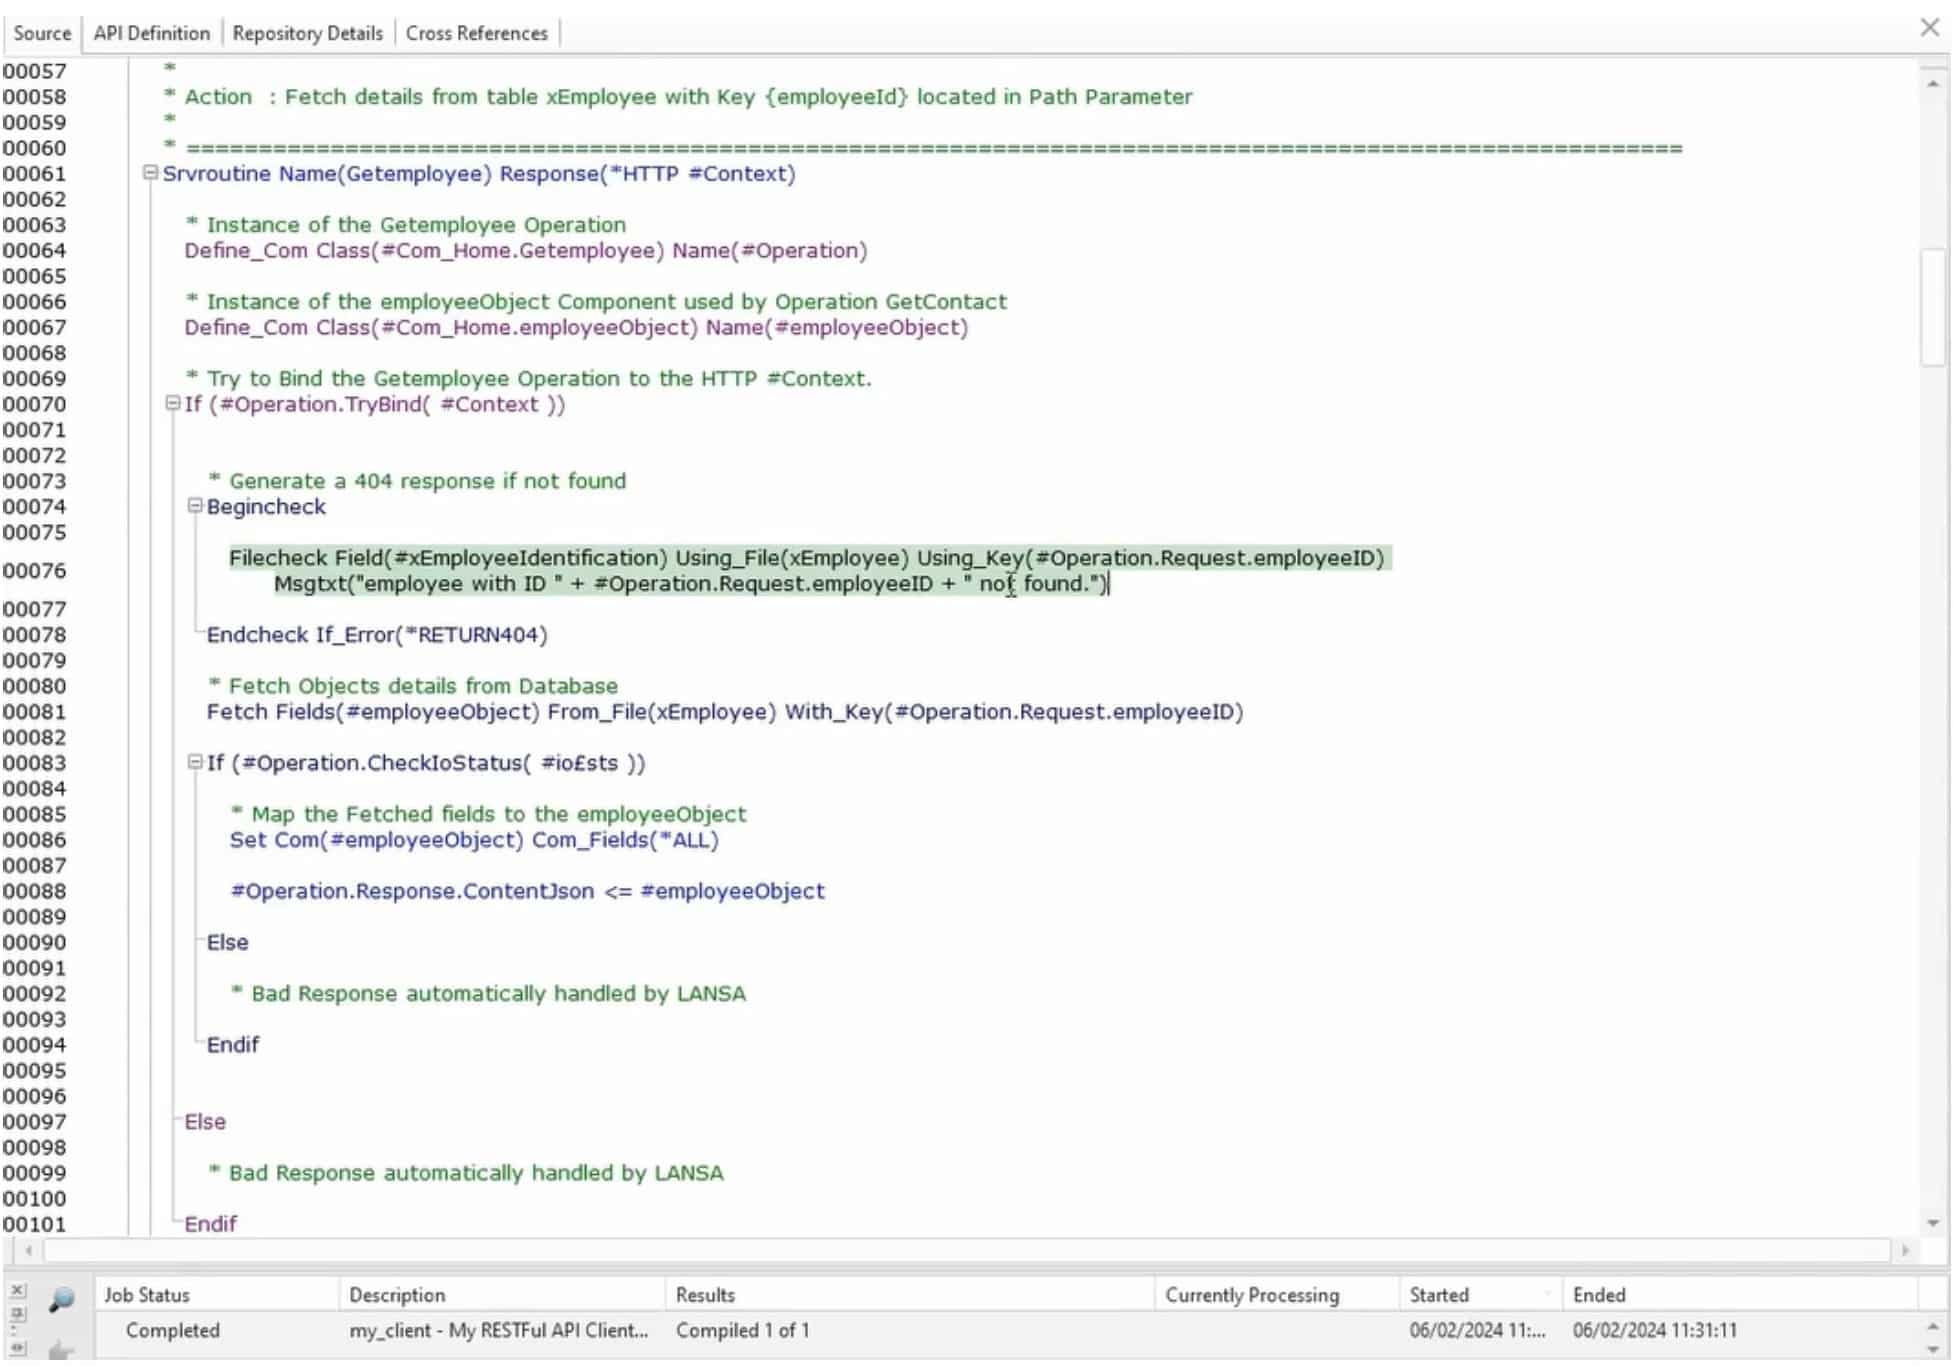Screen dimensions: 1954x1366
Task: Switch to the Source tab
Action: 42,33
